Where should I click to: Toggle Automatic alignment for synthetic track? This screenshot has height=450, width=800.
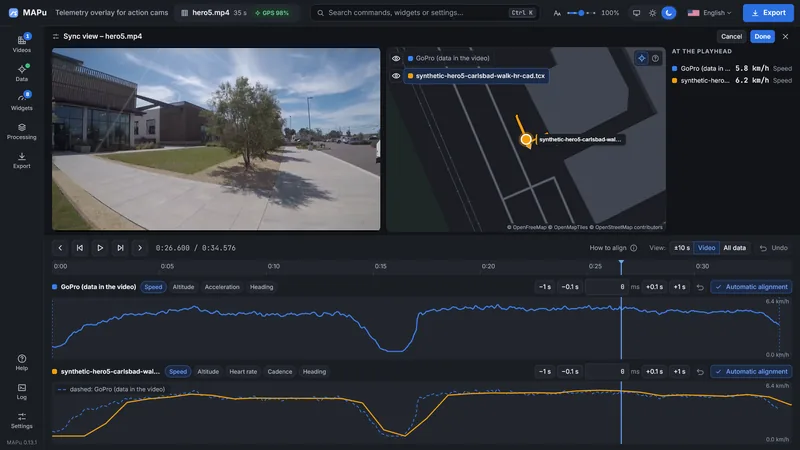point(751,372)
